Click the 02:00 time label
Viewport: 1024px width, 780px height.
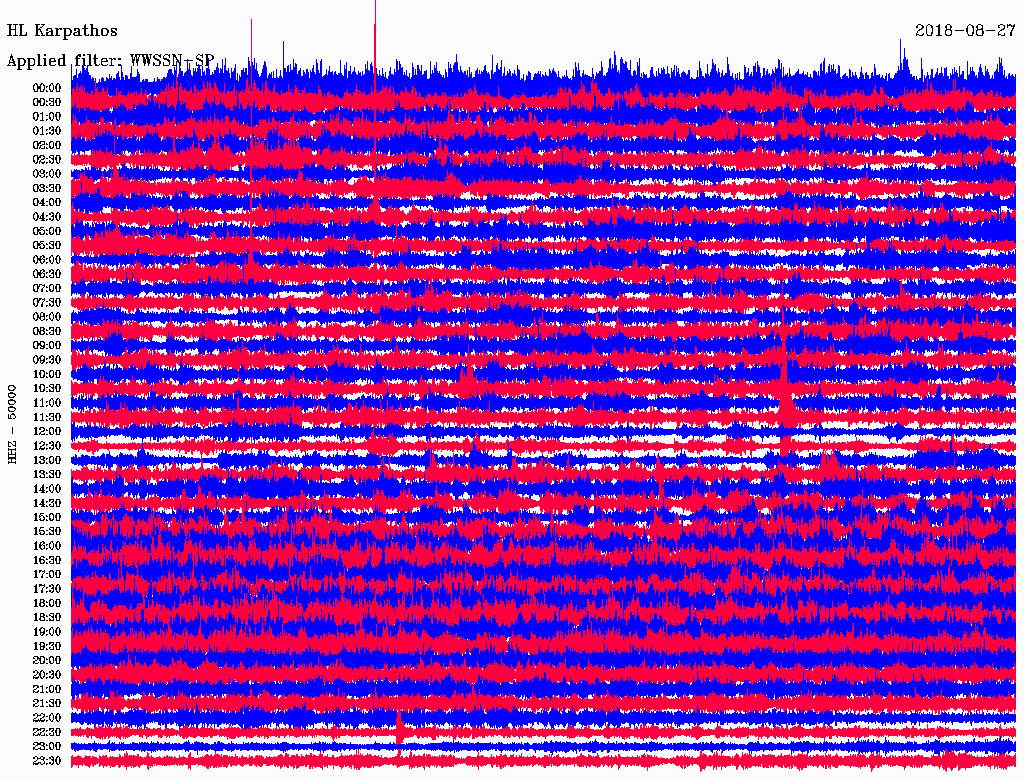pos(47,145)
